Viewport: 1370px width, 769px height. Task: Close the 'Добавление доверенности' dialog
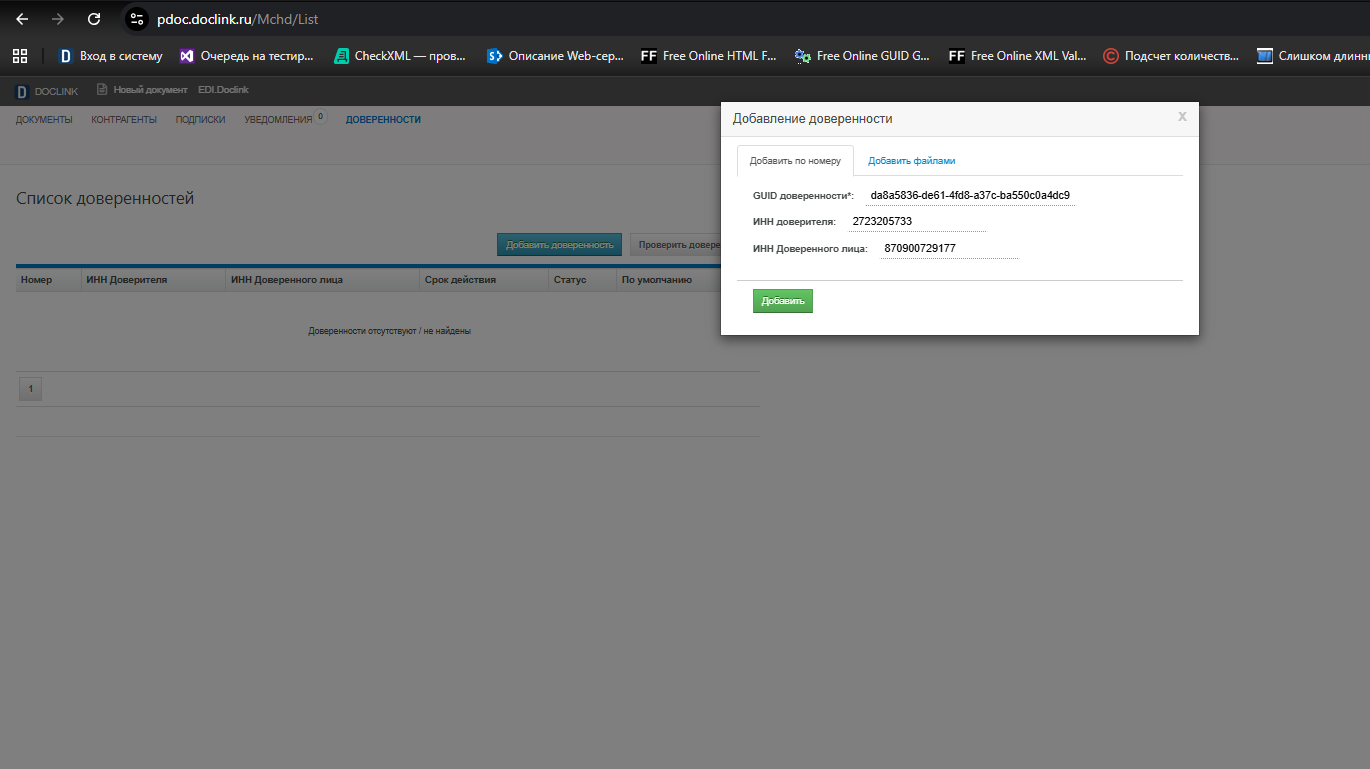[1182, 117]
